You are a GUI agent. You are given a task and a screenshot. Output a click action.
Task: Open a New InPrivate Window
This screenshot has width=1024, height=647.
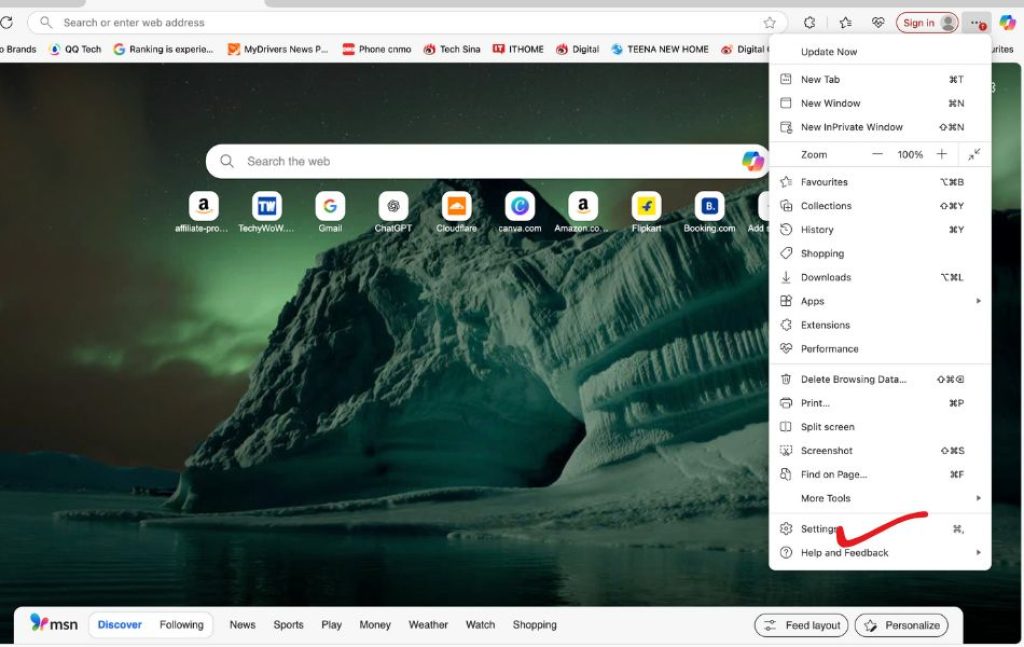tap(880, 127)
